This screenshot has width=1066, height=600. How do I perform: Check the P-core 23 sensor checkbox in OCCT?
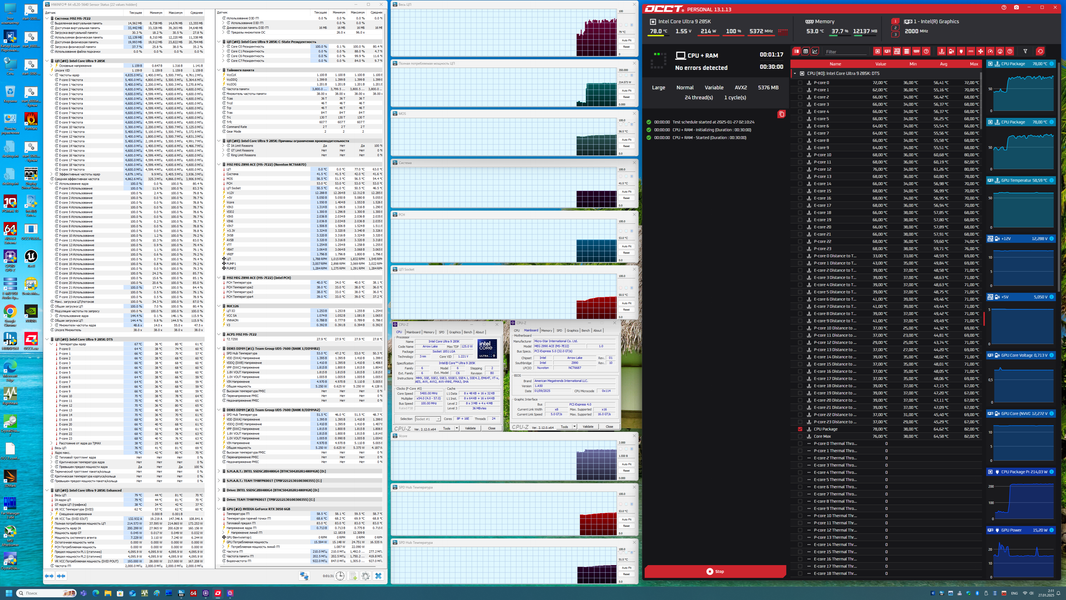(x=800, y=249)
